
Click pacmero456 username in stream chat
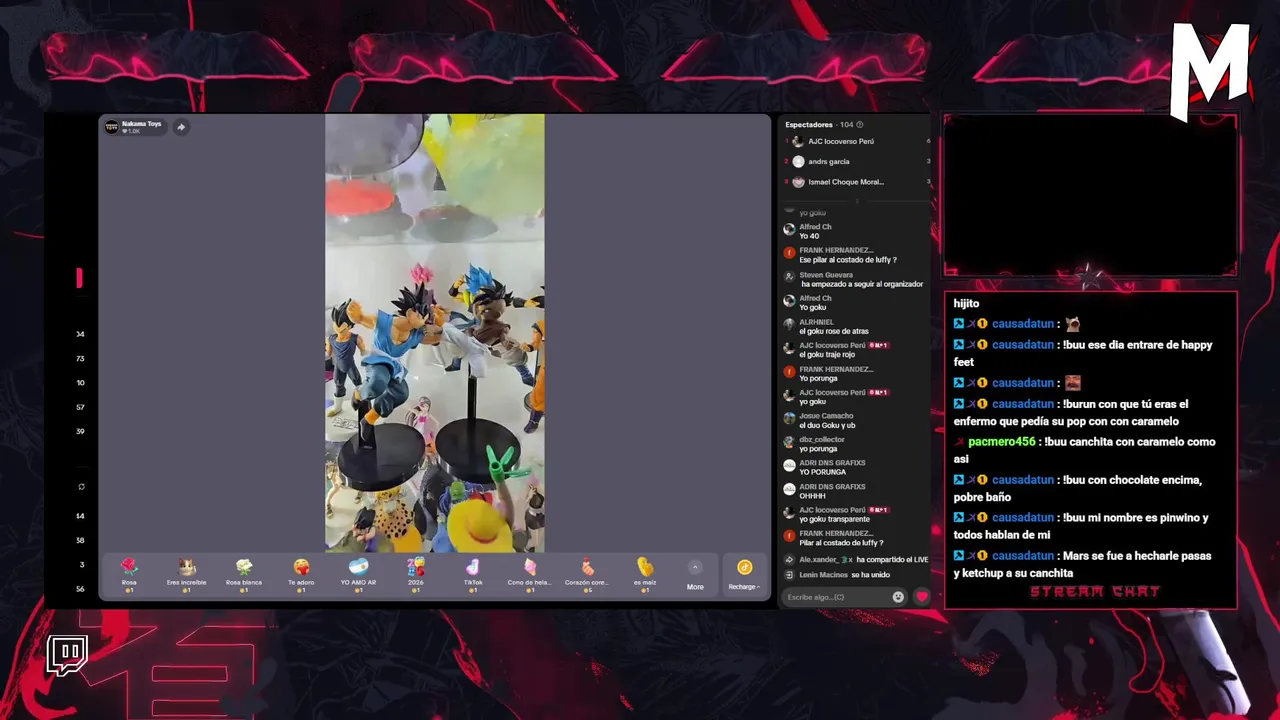click(1001, 442)
